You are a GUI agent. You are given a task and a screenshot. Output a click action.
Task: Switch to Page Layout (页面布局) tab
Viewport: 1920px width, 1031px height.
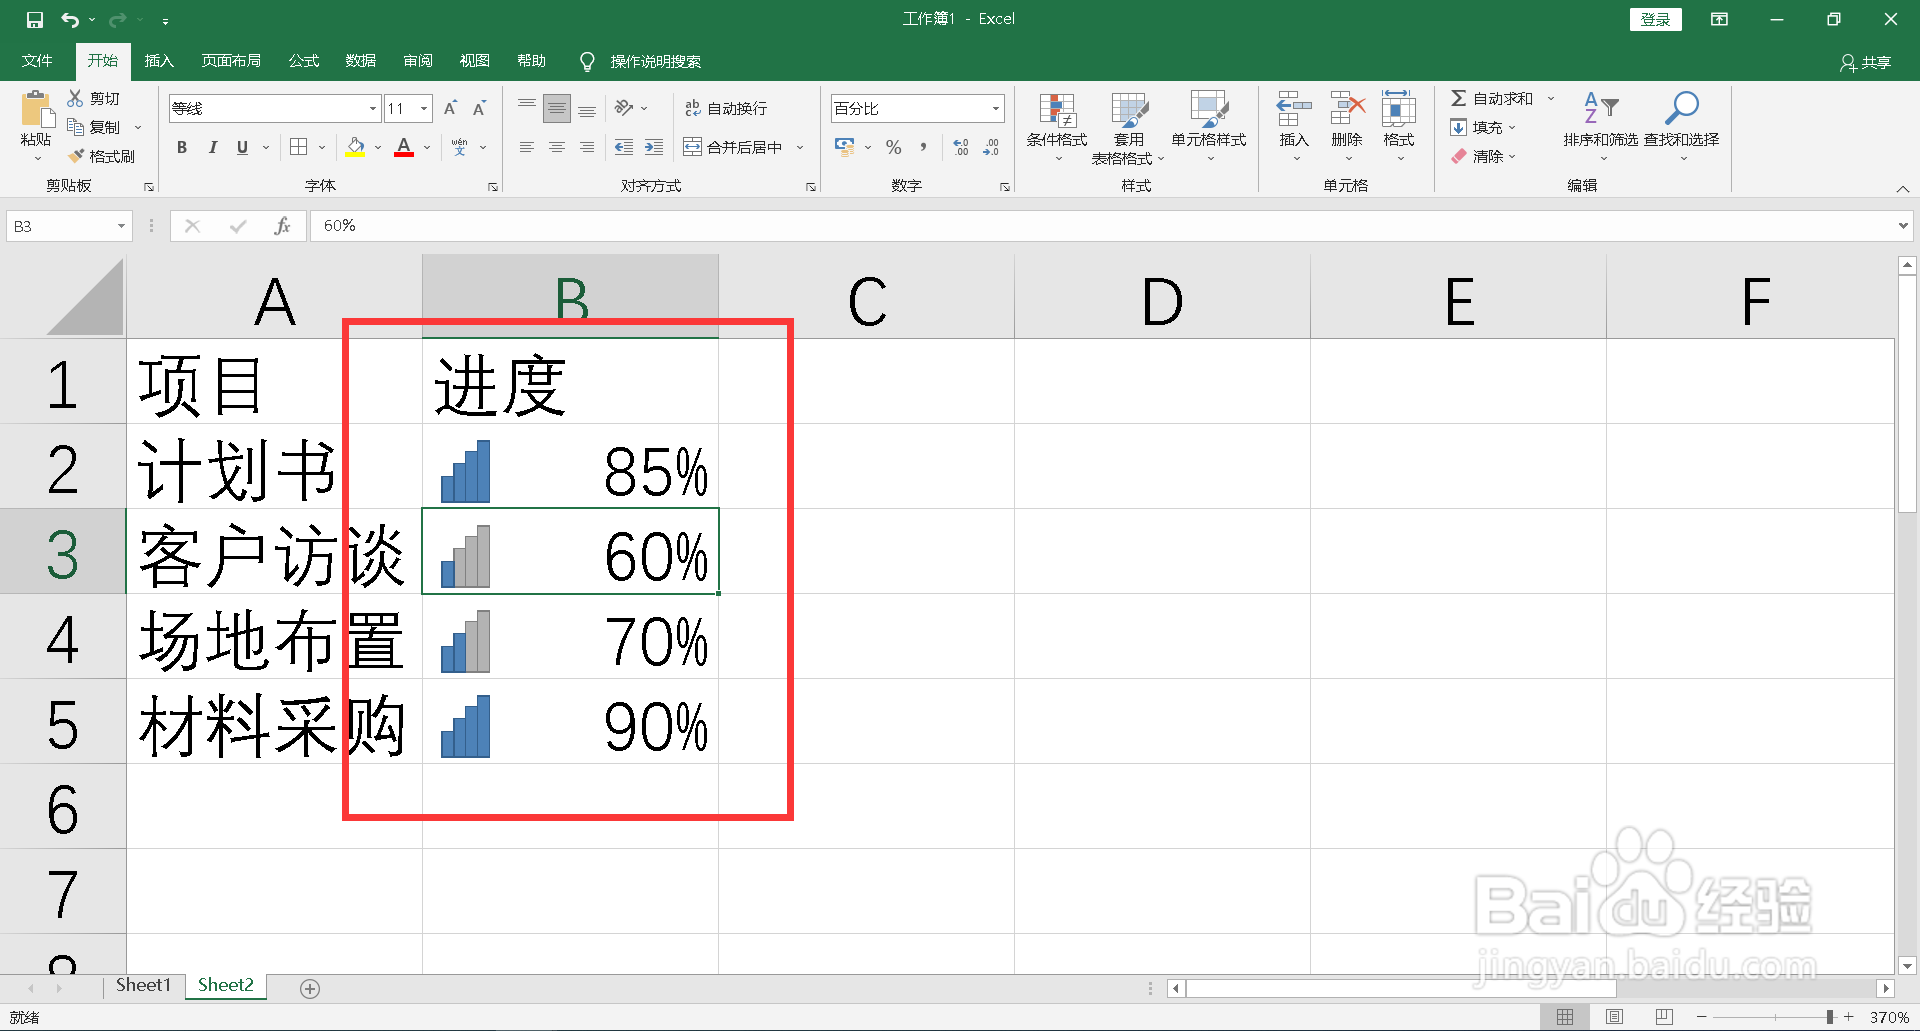tap(231, 61)
